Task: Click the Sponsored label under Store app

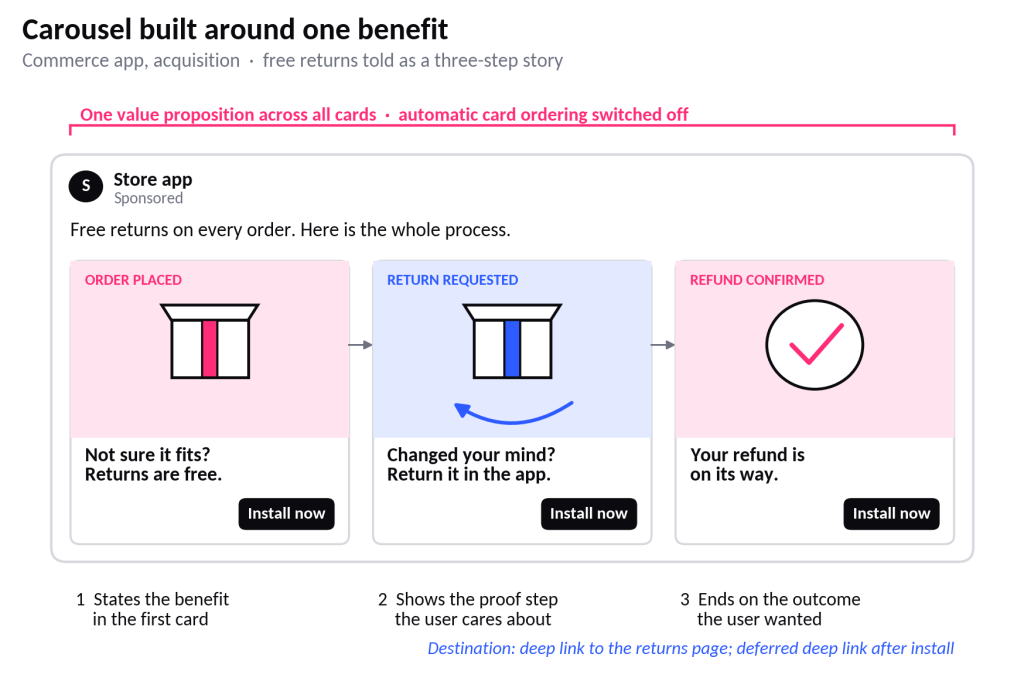Action: pyautogui.click(x=148, y=198)
